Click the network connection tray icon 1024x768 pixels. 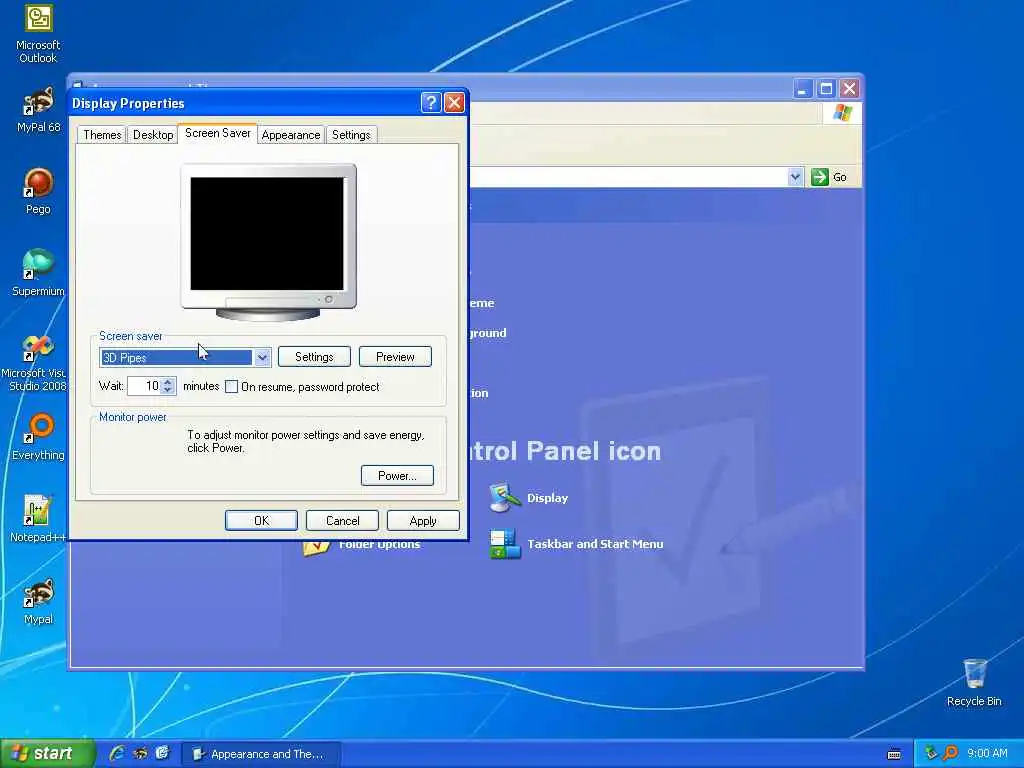(931, 753)
